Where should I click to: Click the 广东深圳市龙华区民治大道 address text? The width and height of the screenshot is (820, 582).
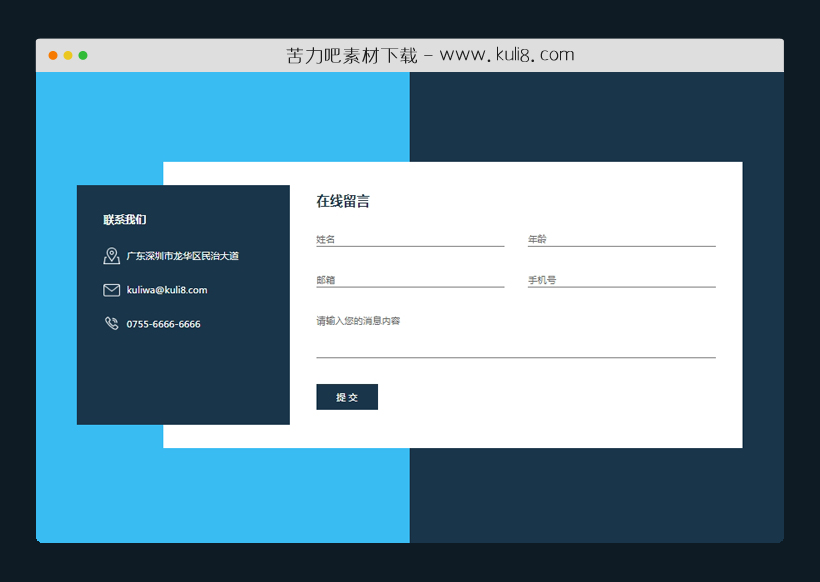click(x=185, y=255)
